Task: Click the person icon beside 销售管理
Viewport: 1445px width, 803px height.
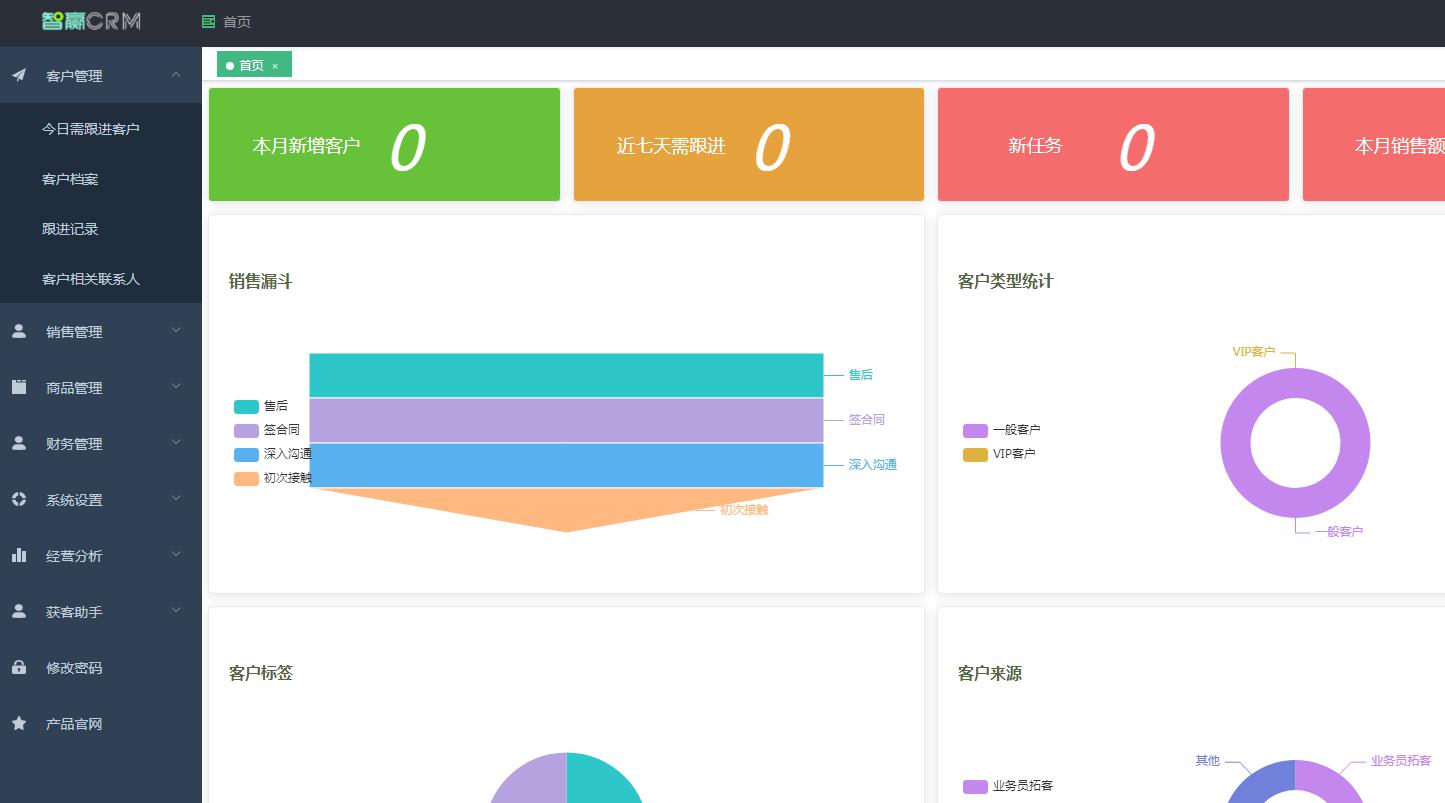Action: (x=19, y=331)
